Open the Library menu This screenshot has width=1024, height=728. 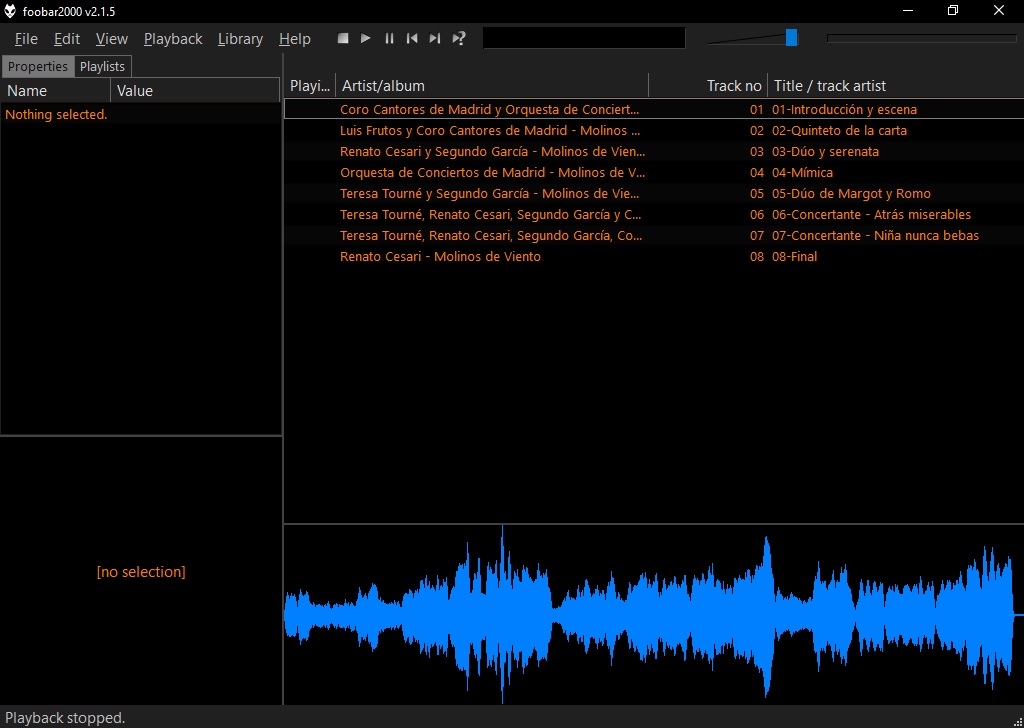point(240,39)
